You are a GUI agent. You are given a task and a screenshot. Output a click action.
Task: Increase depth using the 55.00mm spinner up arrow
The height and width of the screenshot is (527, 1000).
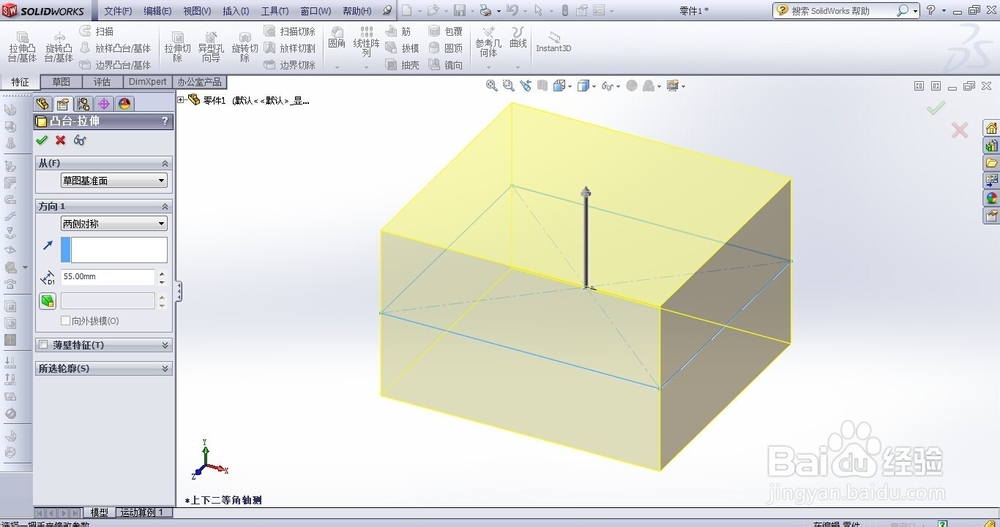click(x=162, y=274)
